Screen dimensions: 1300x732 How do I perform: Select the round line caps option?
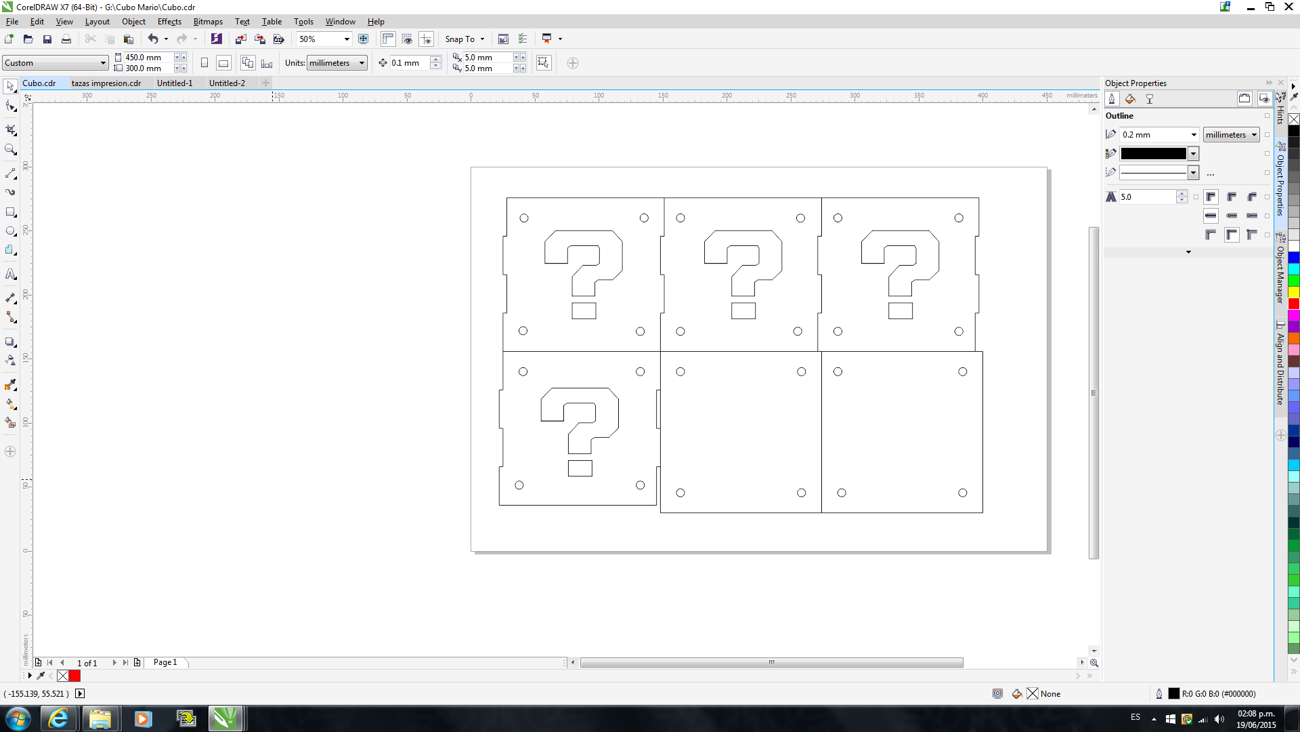pos(1231,216)
